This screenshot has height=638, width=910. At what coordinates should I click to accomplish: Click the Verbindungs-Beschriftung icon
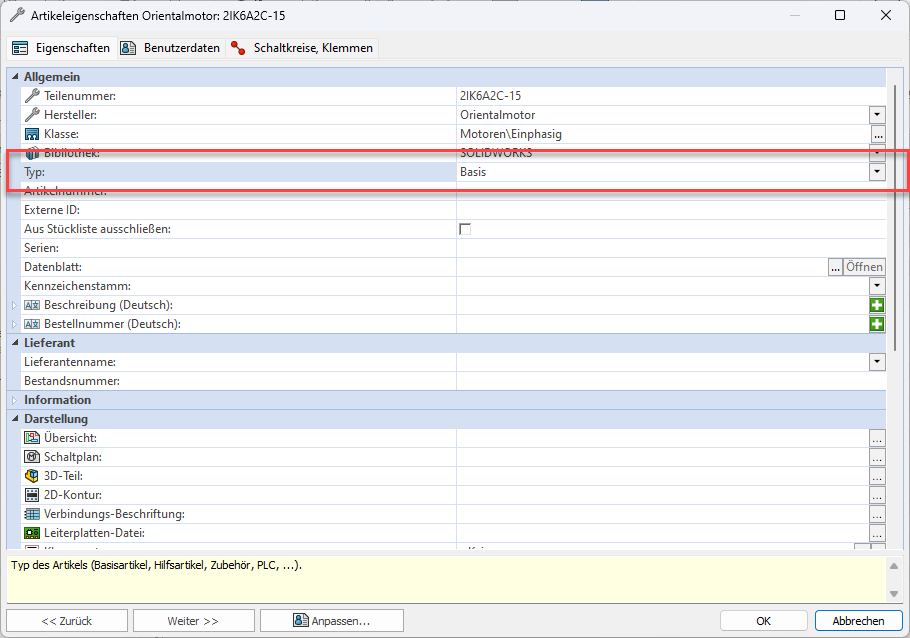32,514
